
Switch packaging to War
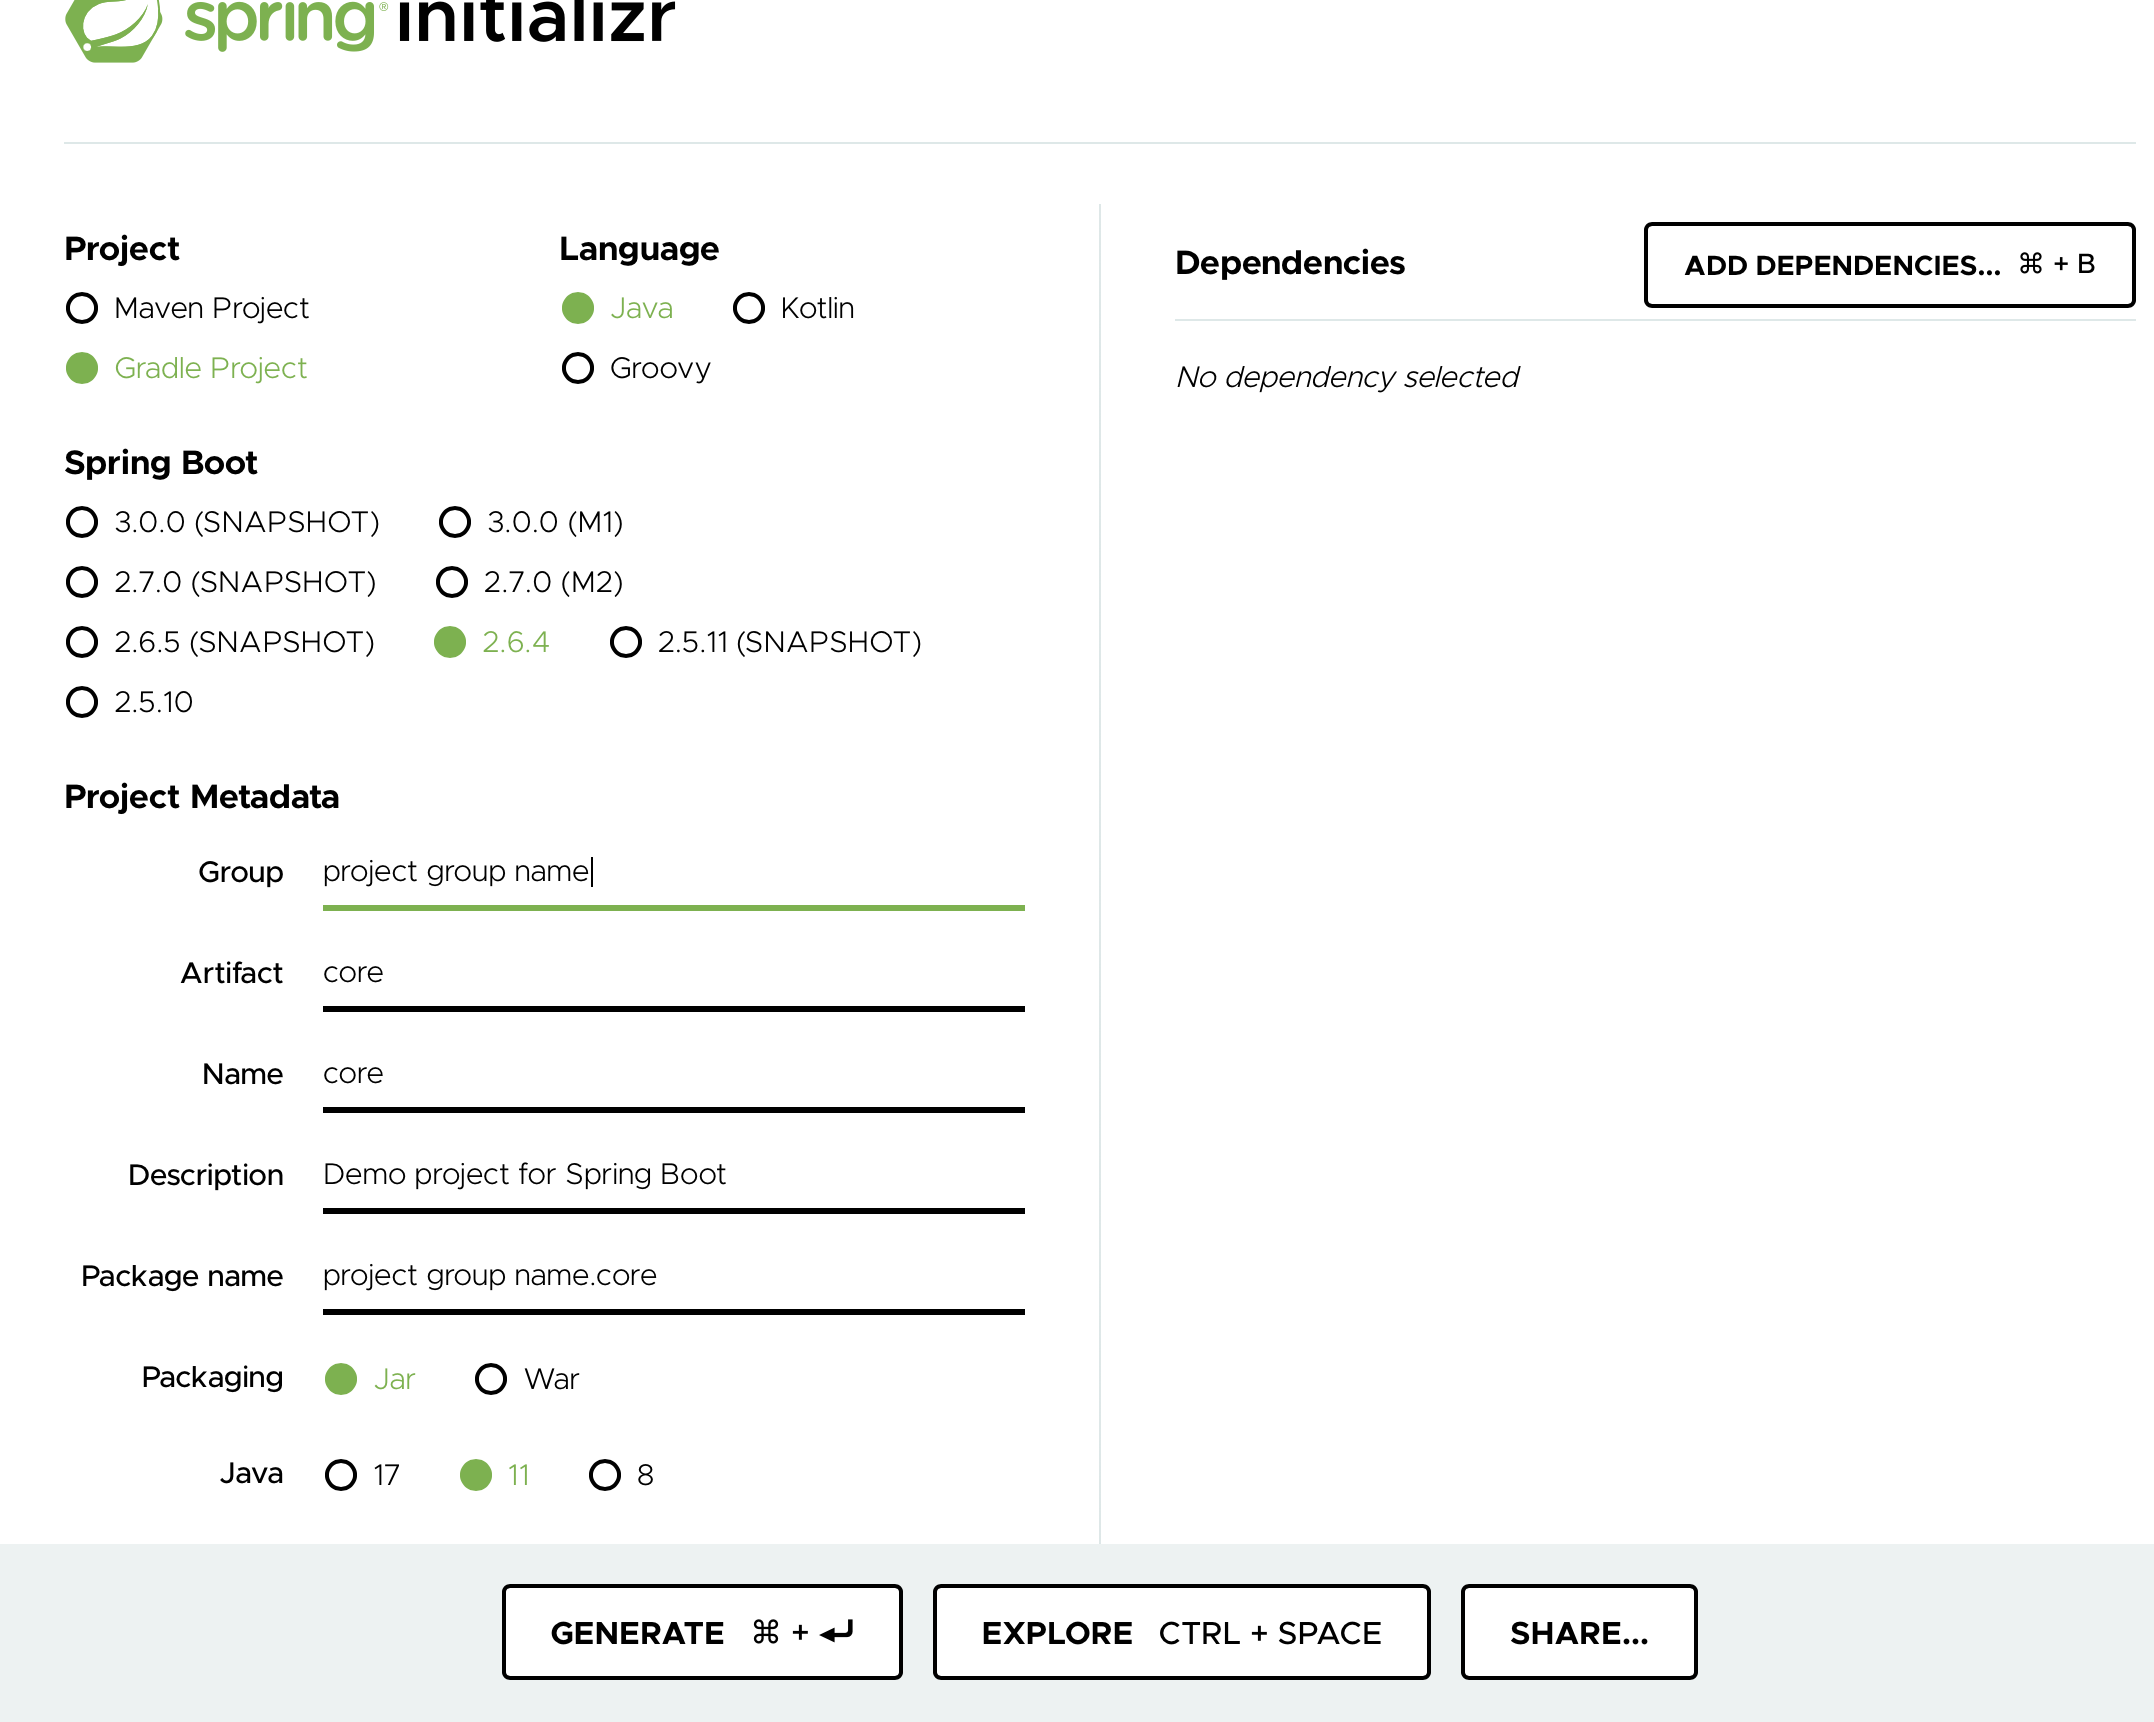coord(491,1379)
